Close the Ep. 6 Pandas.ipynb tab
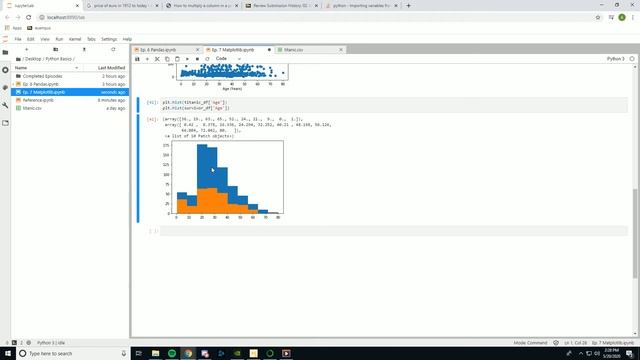Image resolution: width=640 pixels, height=360 pixels. tap(198, 50)
